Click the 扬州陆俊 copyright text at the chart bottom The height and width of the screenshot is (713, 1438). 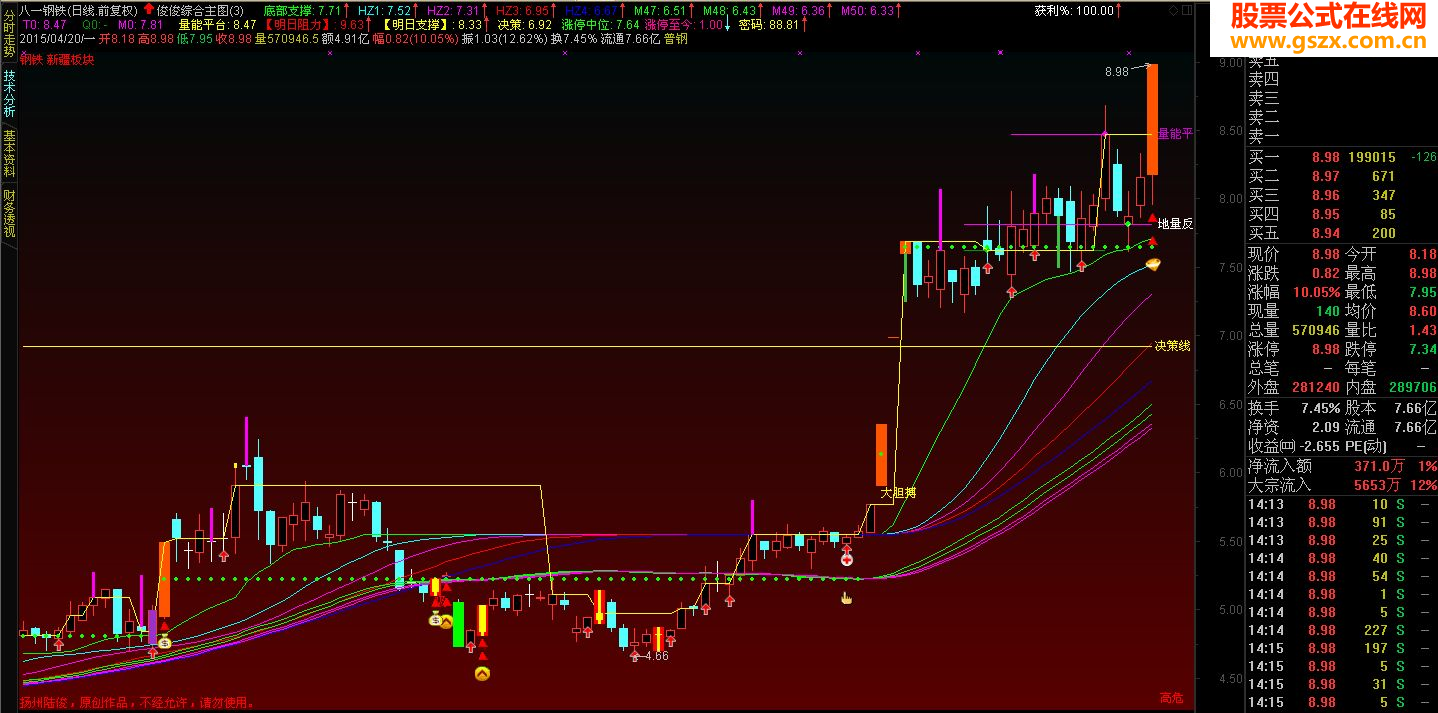[137, 703]
